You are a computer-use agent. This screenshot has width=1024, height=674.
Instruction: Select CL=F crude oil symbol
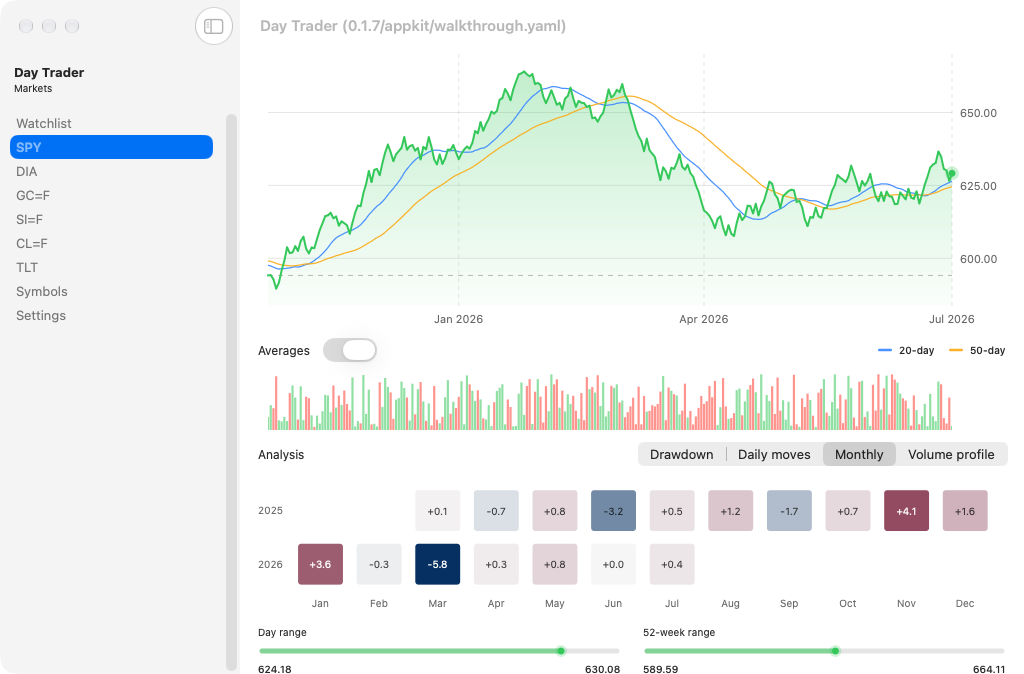[x=111, y=244]
